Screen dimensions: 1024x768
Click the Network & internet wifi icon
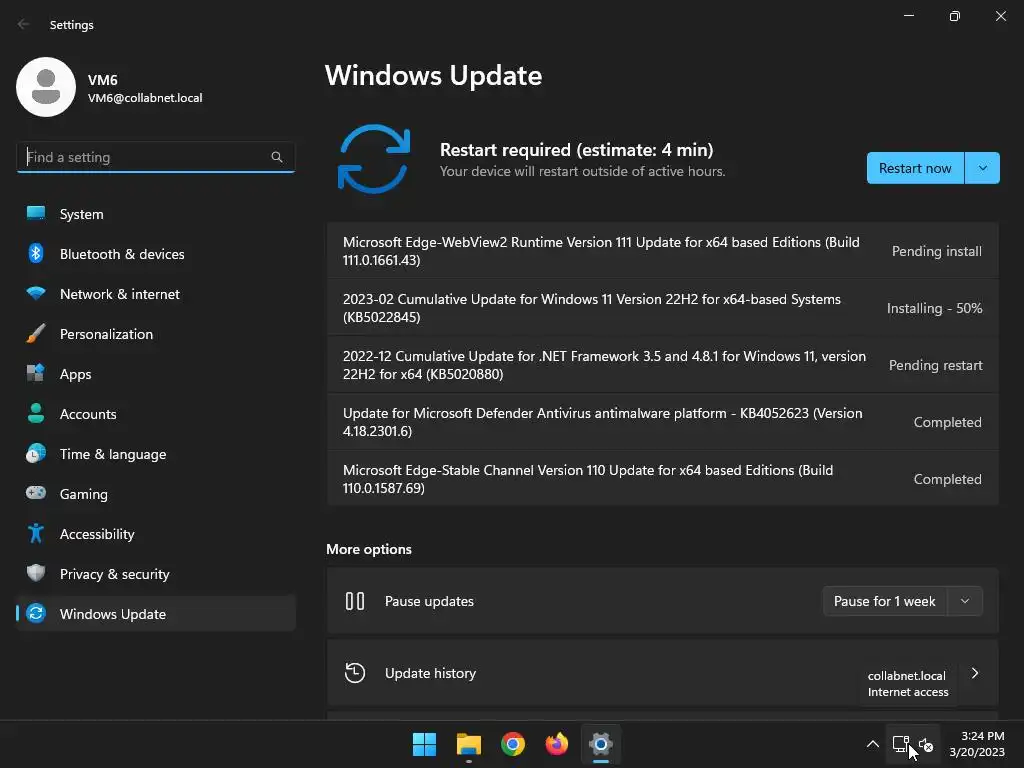pyautogui.click(x=36, y=293)
